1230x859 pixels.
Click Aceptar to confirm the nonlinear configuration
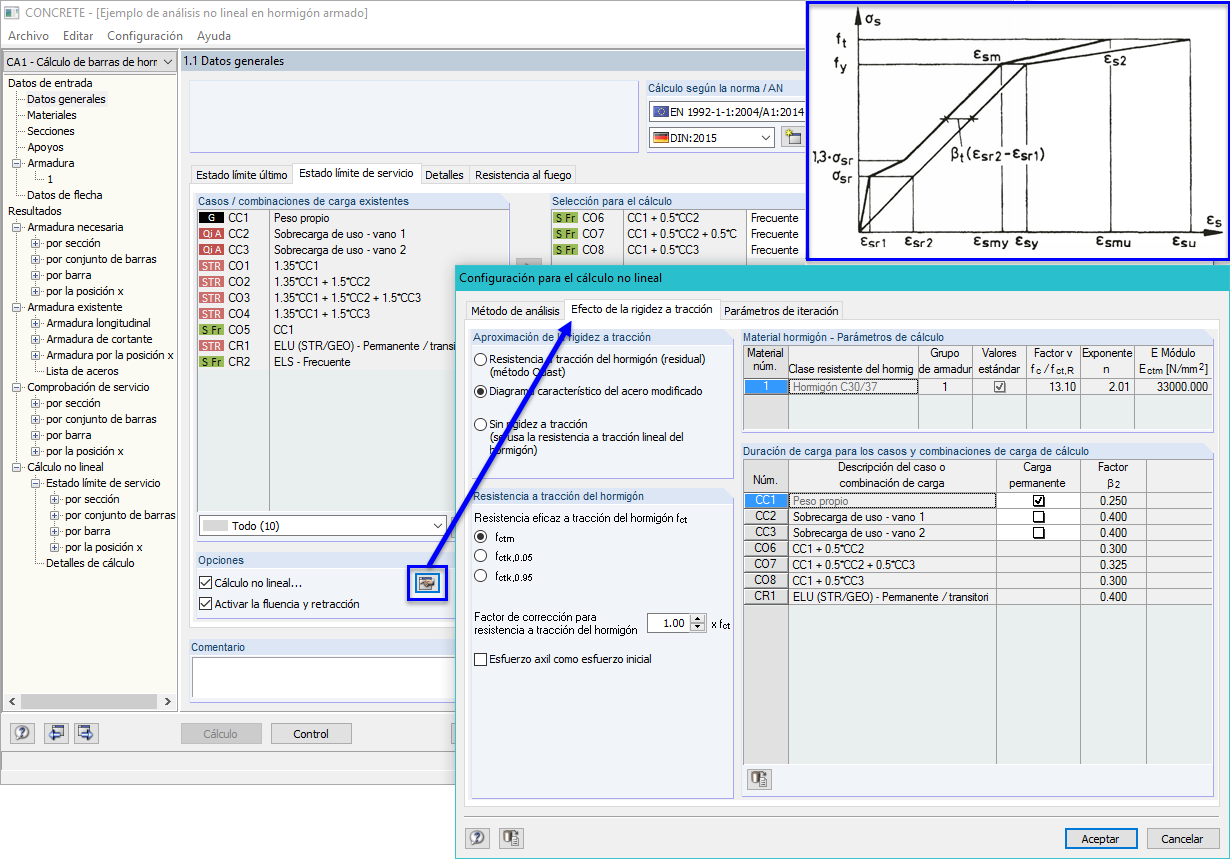(x=1101, y=838)
